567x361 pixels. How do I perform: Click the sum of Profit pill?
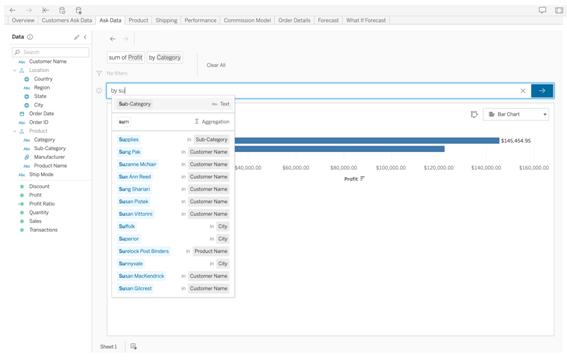[x=125, y=58]
